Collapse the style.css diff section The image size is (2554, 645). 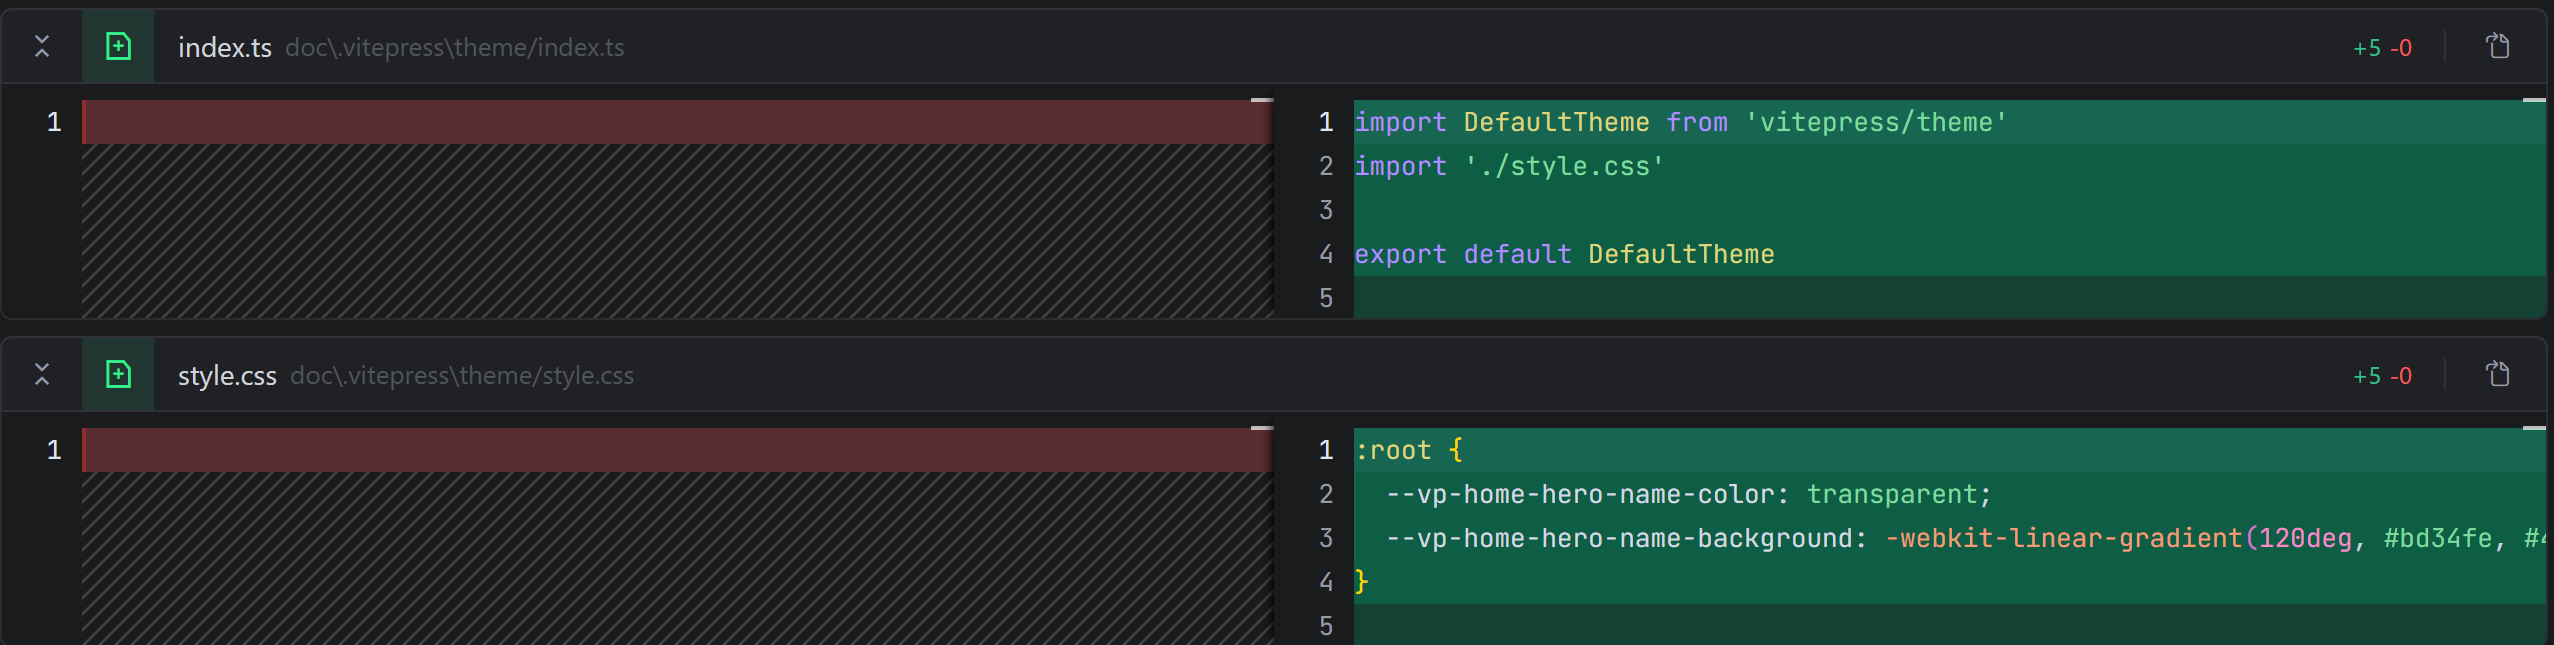(42, 375)
